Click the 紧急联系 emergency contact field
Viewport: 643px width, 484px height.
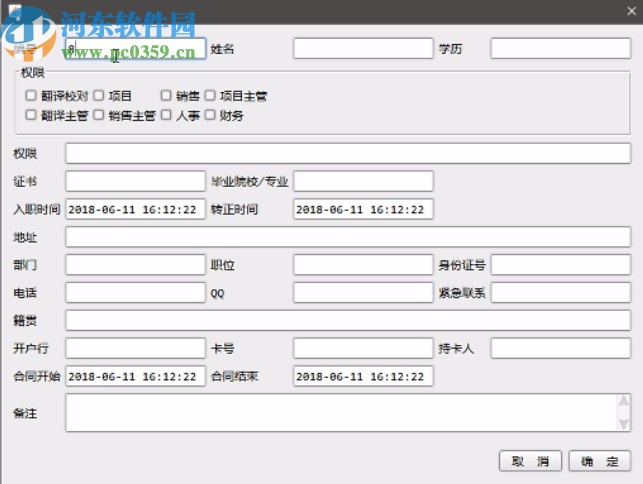(x=561, y=292)
